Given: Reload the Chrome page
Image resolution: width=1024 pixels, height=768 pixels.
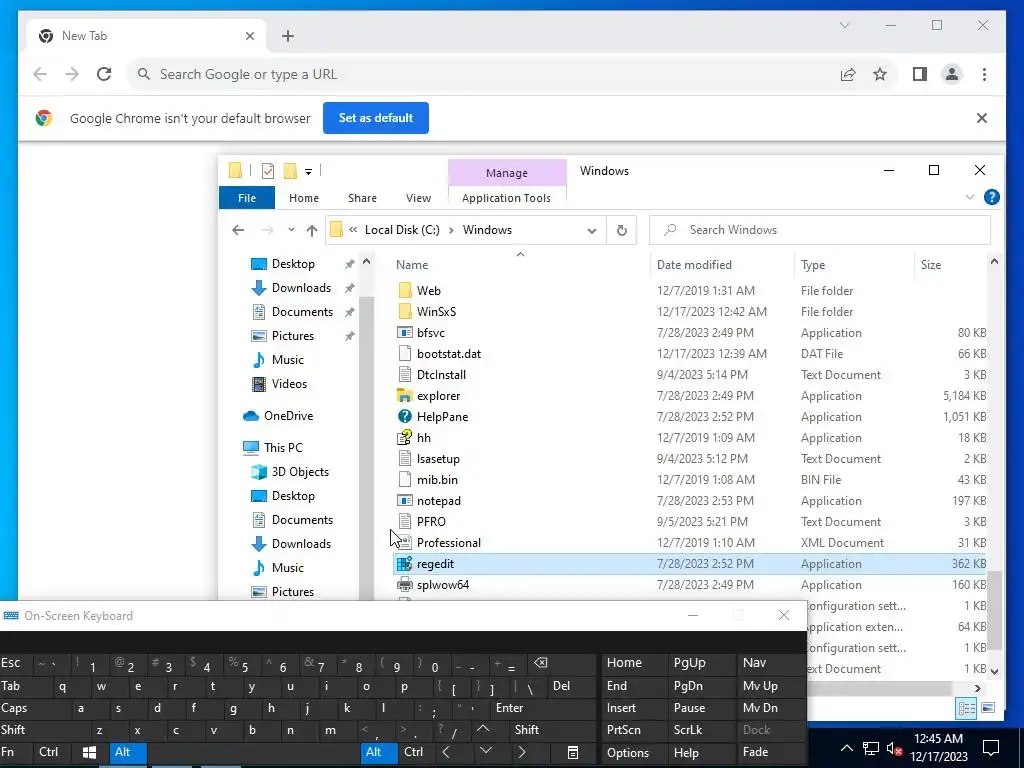Looking at the screenshot, I should point(104,74).
